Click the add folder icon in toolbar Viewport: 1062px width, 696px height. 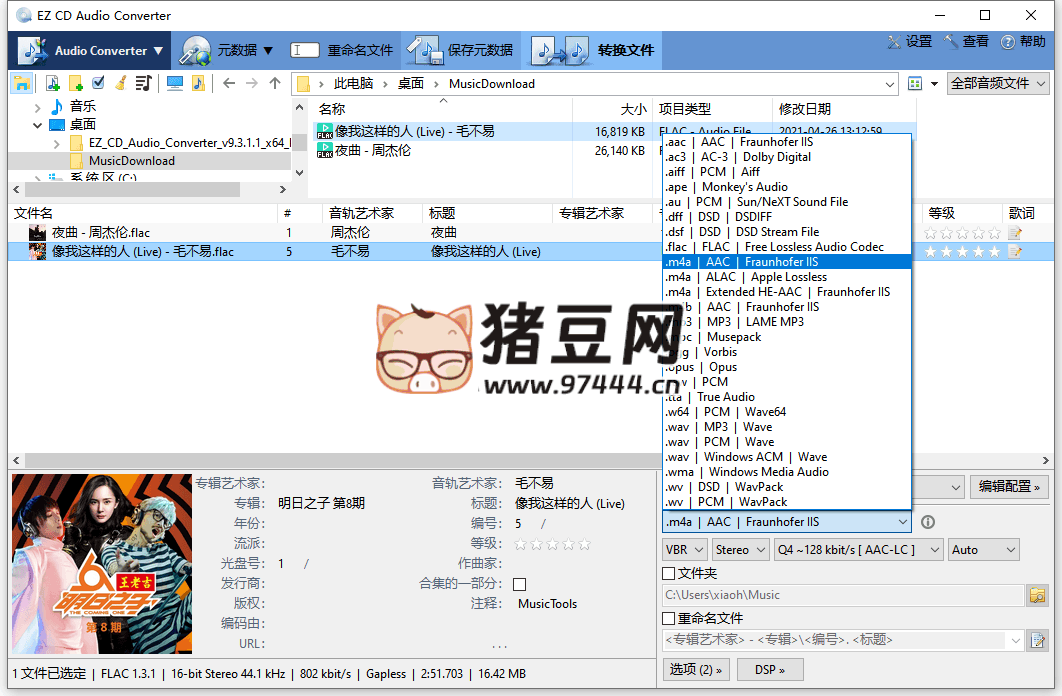click(x=75, y=83)
